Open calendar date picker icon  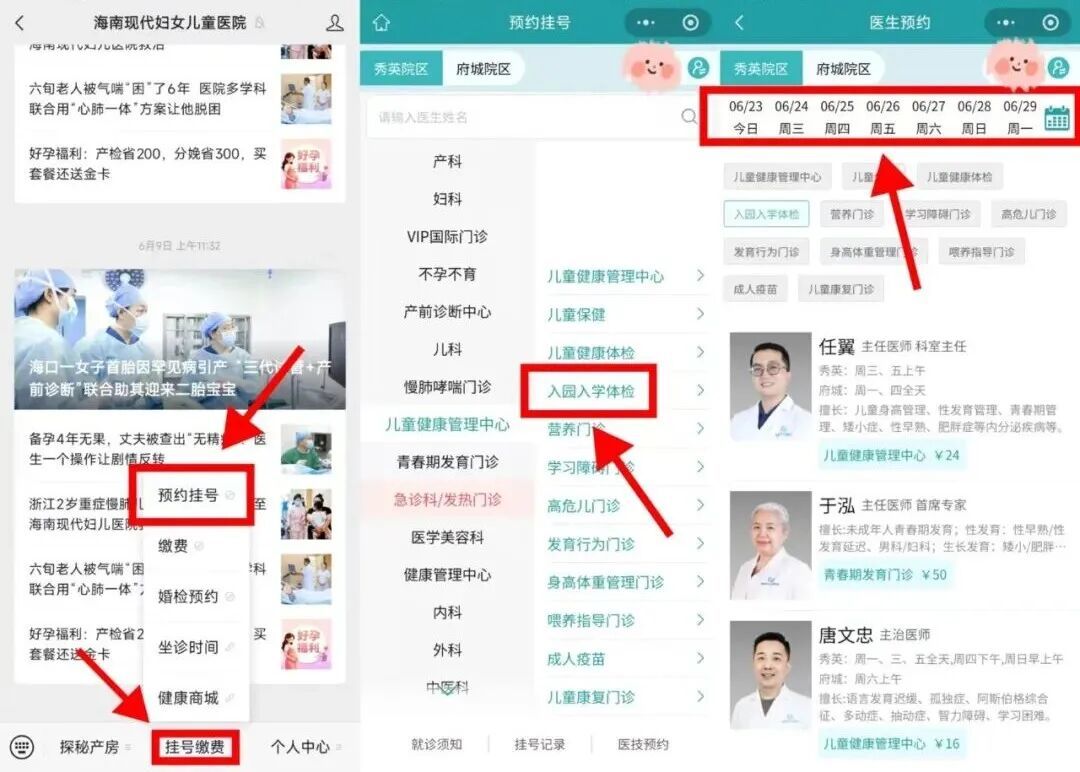pyautogui.click(x=1057, y=118)
